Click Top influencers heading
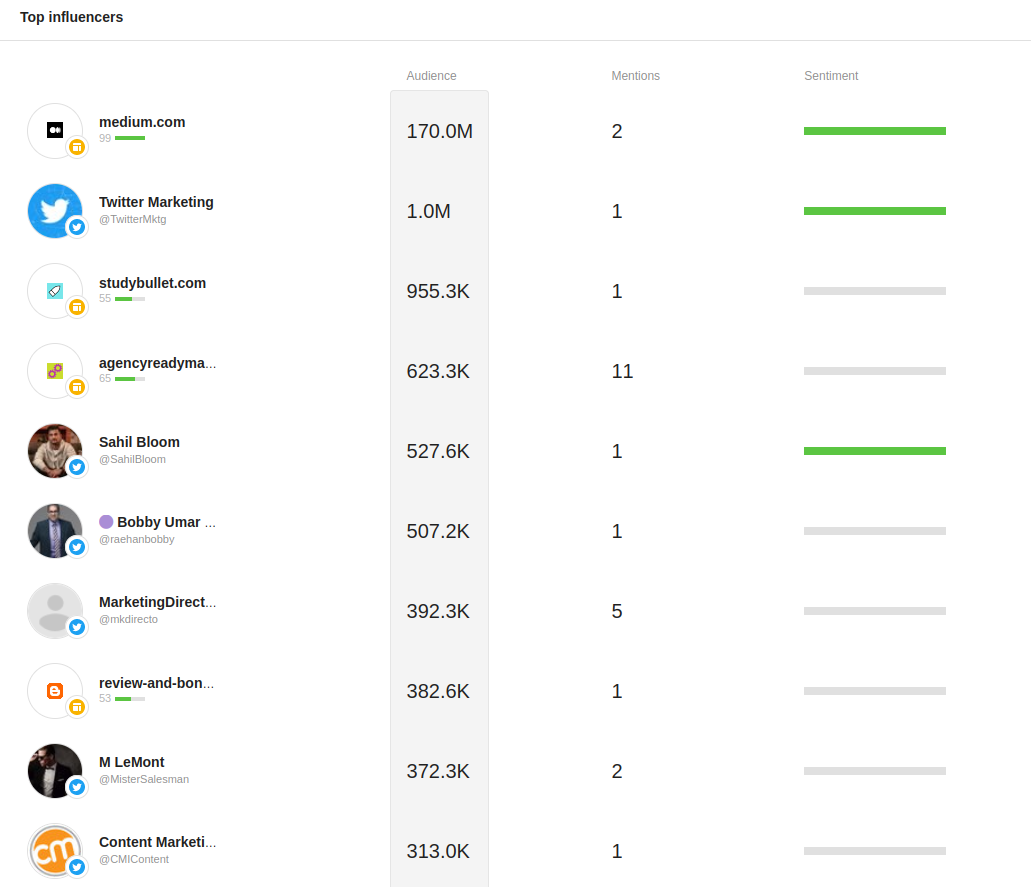The width and height of the screenshot is (1031, 887). 72,17
